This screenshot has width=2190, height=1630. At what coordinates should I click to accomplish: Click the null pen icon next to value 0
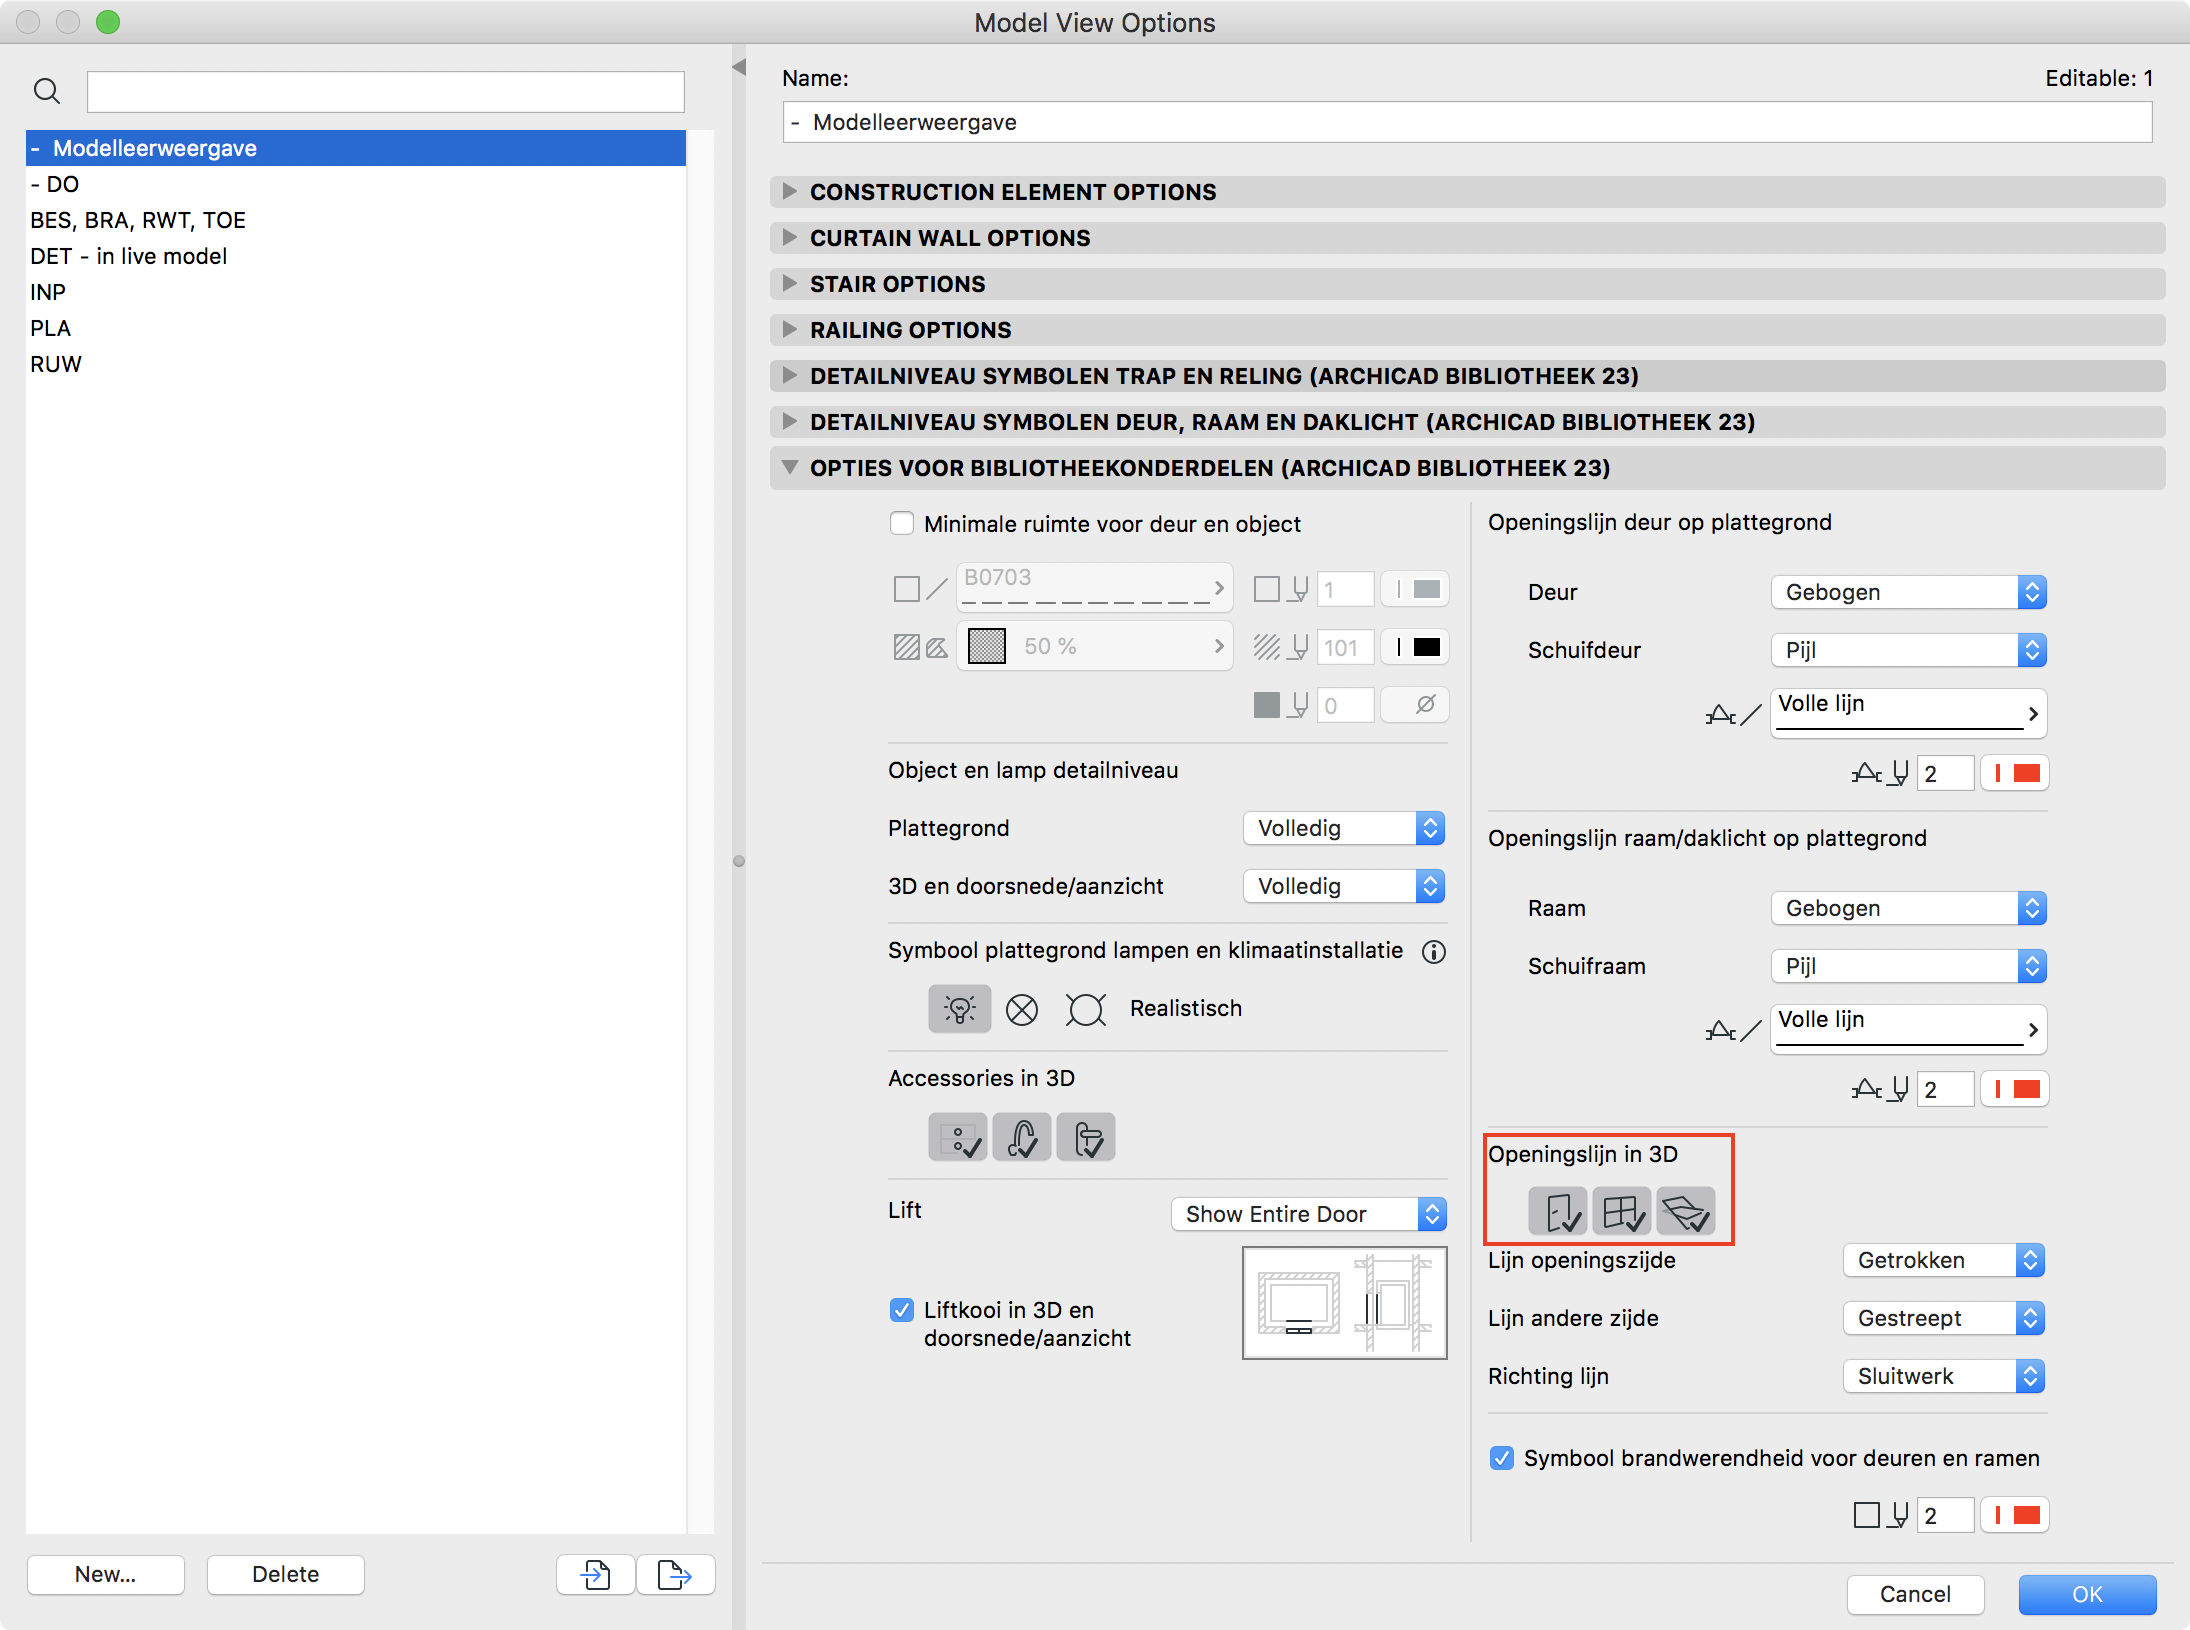[1415, 705]
